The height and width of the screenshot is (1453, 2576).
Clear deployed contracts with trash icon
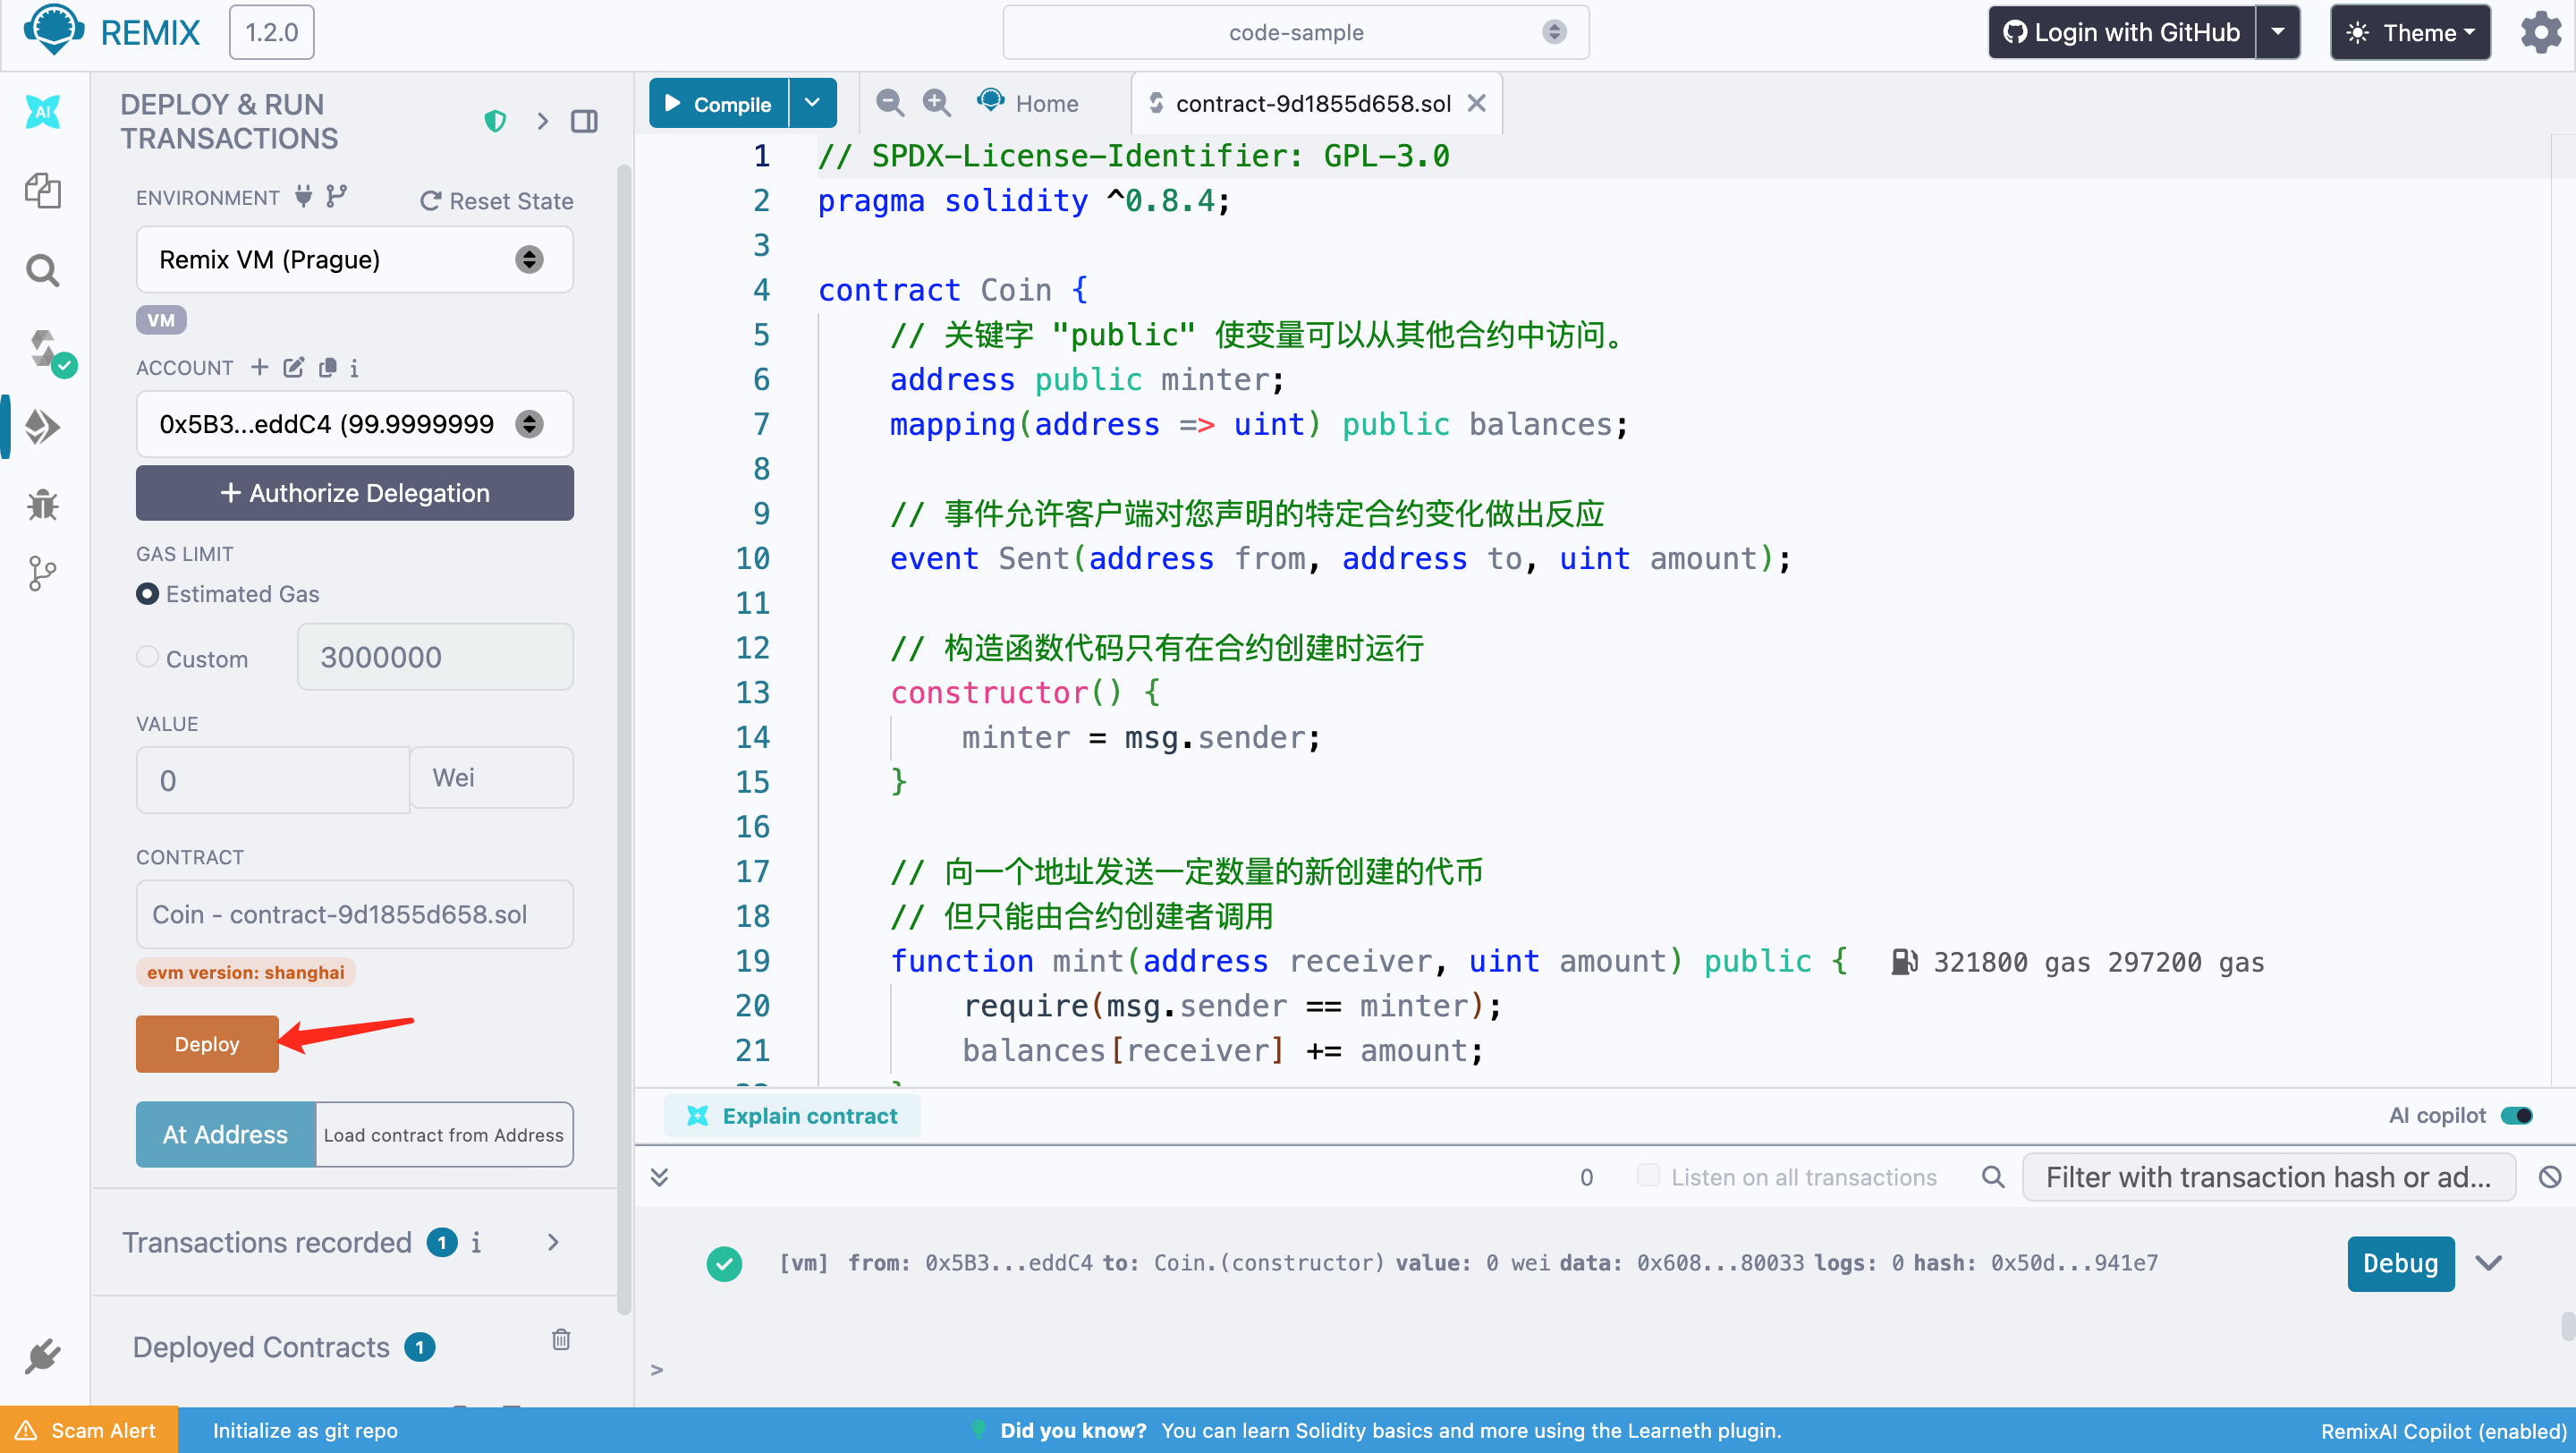coord(561,1339)
